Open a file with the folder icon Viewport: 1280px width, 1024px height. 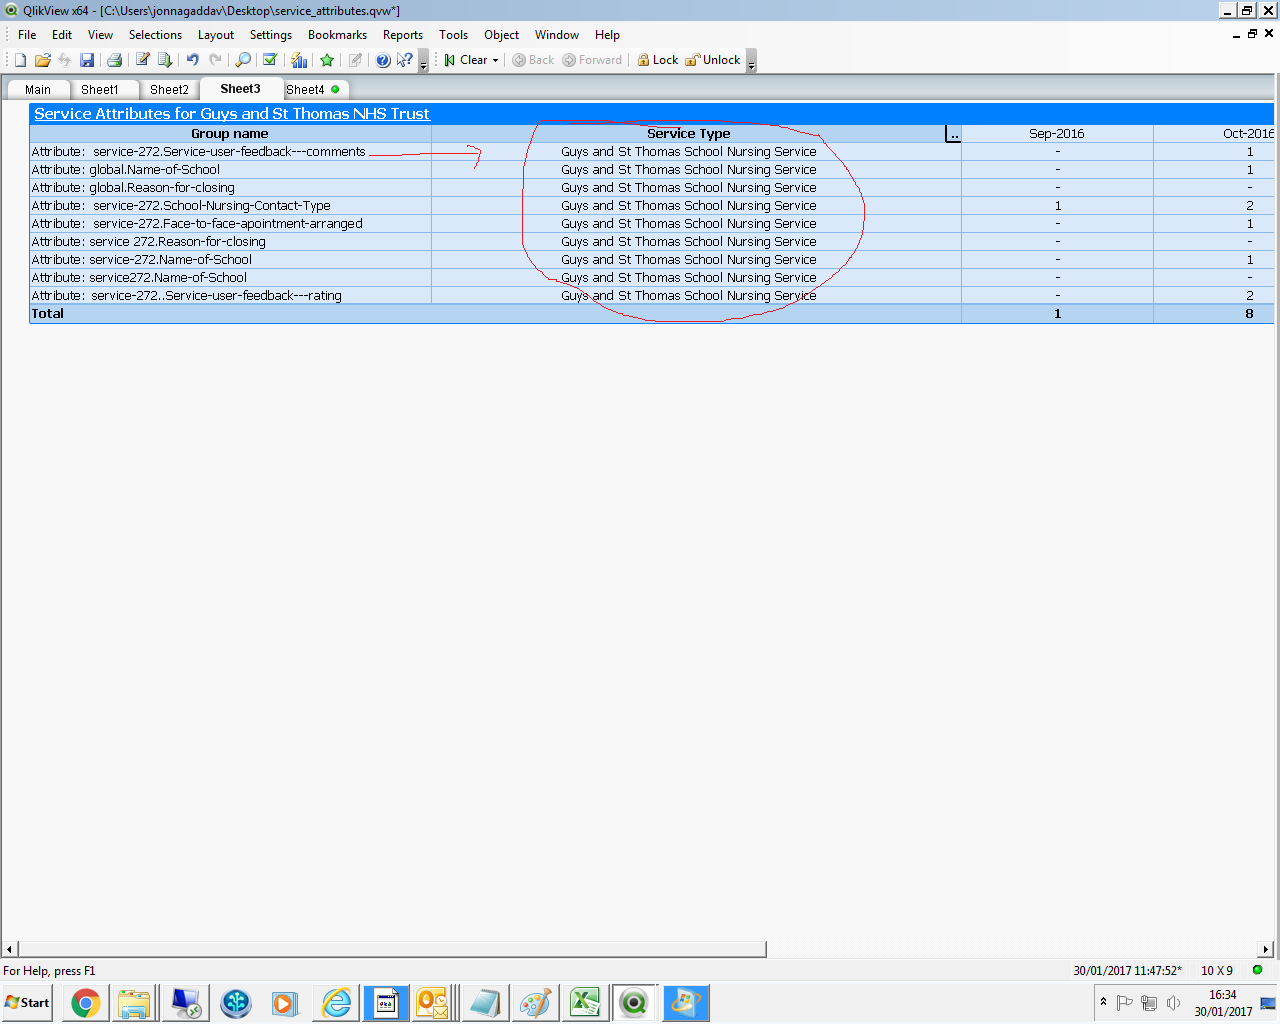pos(42,60)
